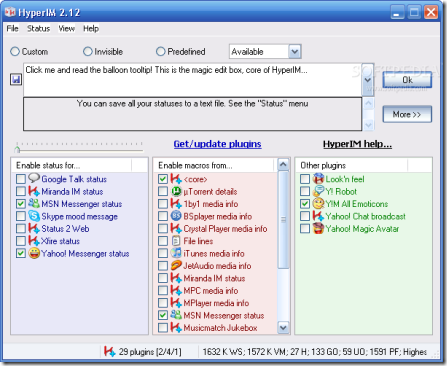The width and height of the screenshot is (447, 366).
Task: Open the Get/update plugins link
Action: [217, 144]
